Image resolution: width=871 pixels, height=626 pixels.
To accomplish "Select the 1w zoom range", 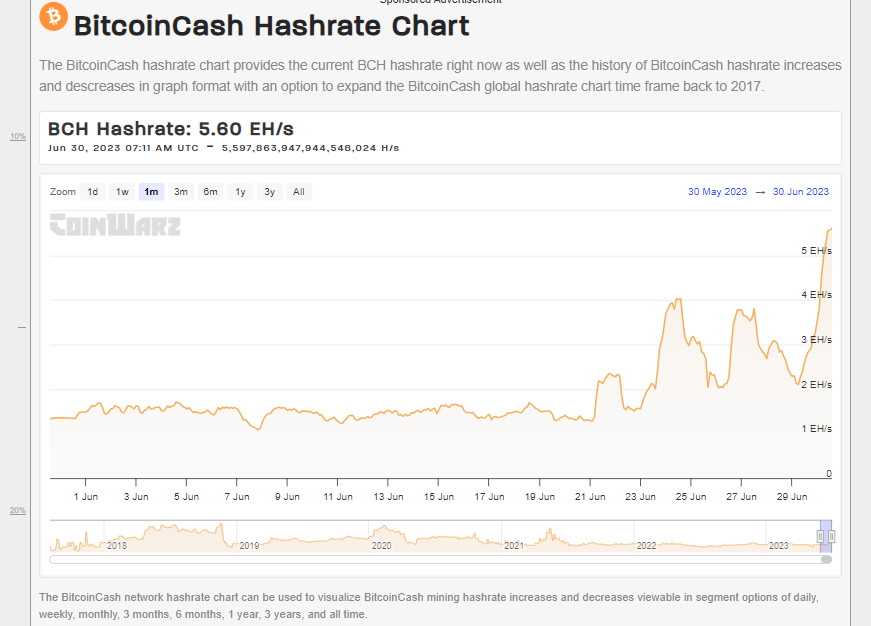I will 122,192.
